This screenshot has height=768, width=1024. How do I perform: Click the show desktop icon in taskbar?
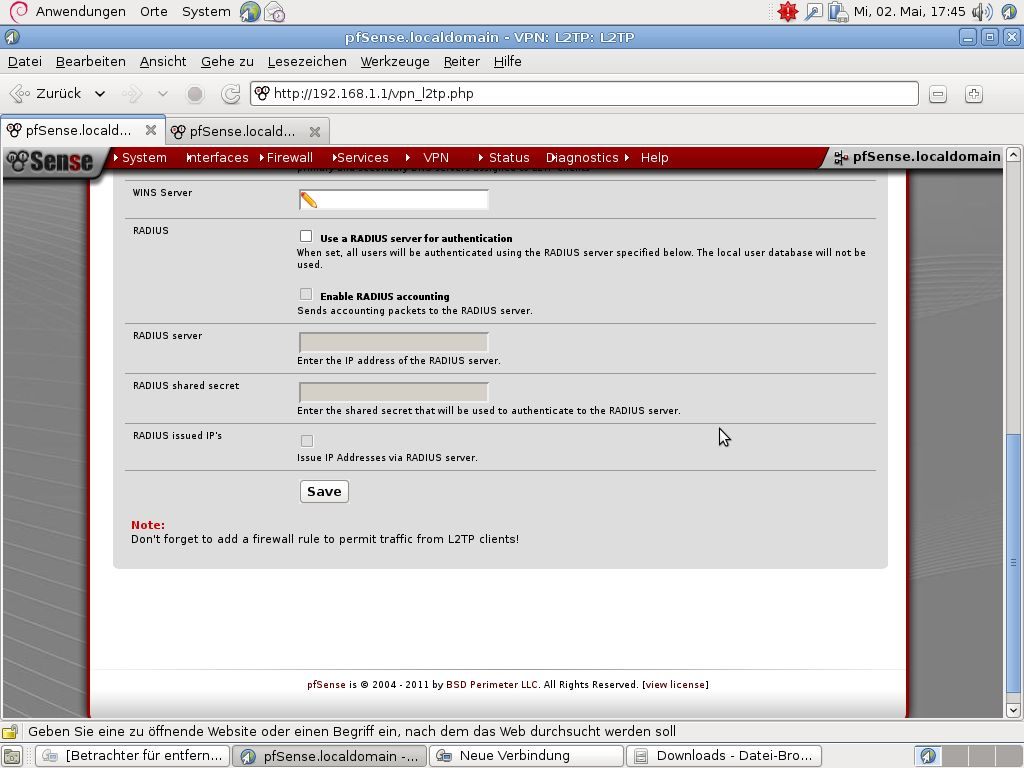[x=12, y=756]
